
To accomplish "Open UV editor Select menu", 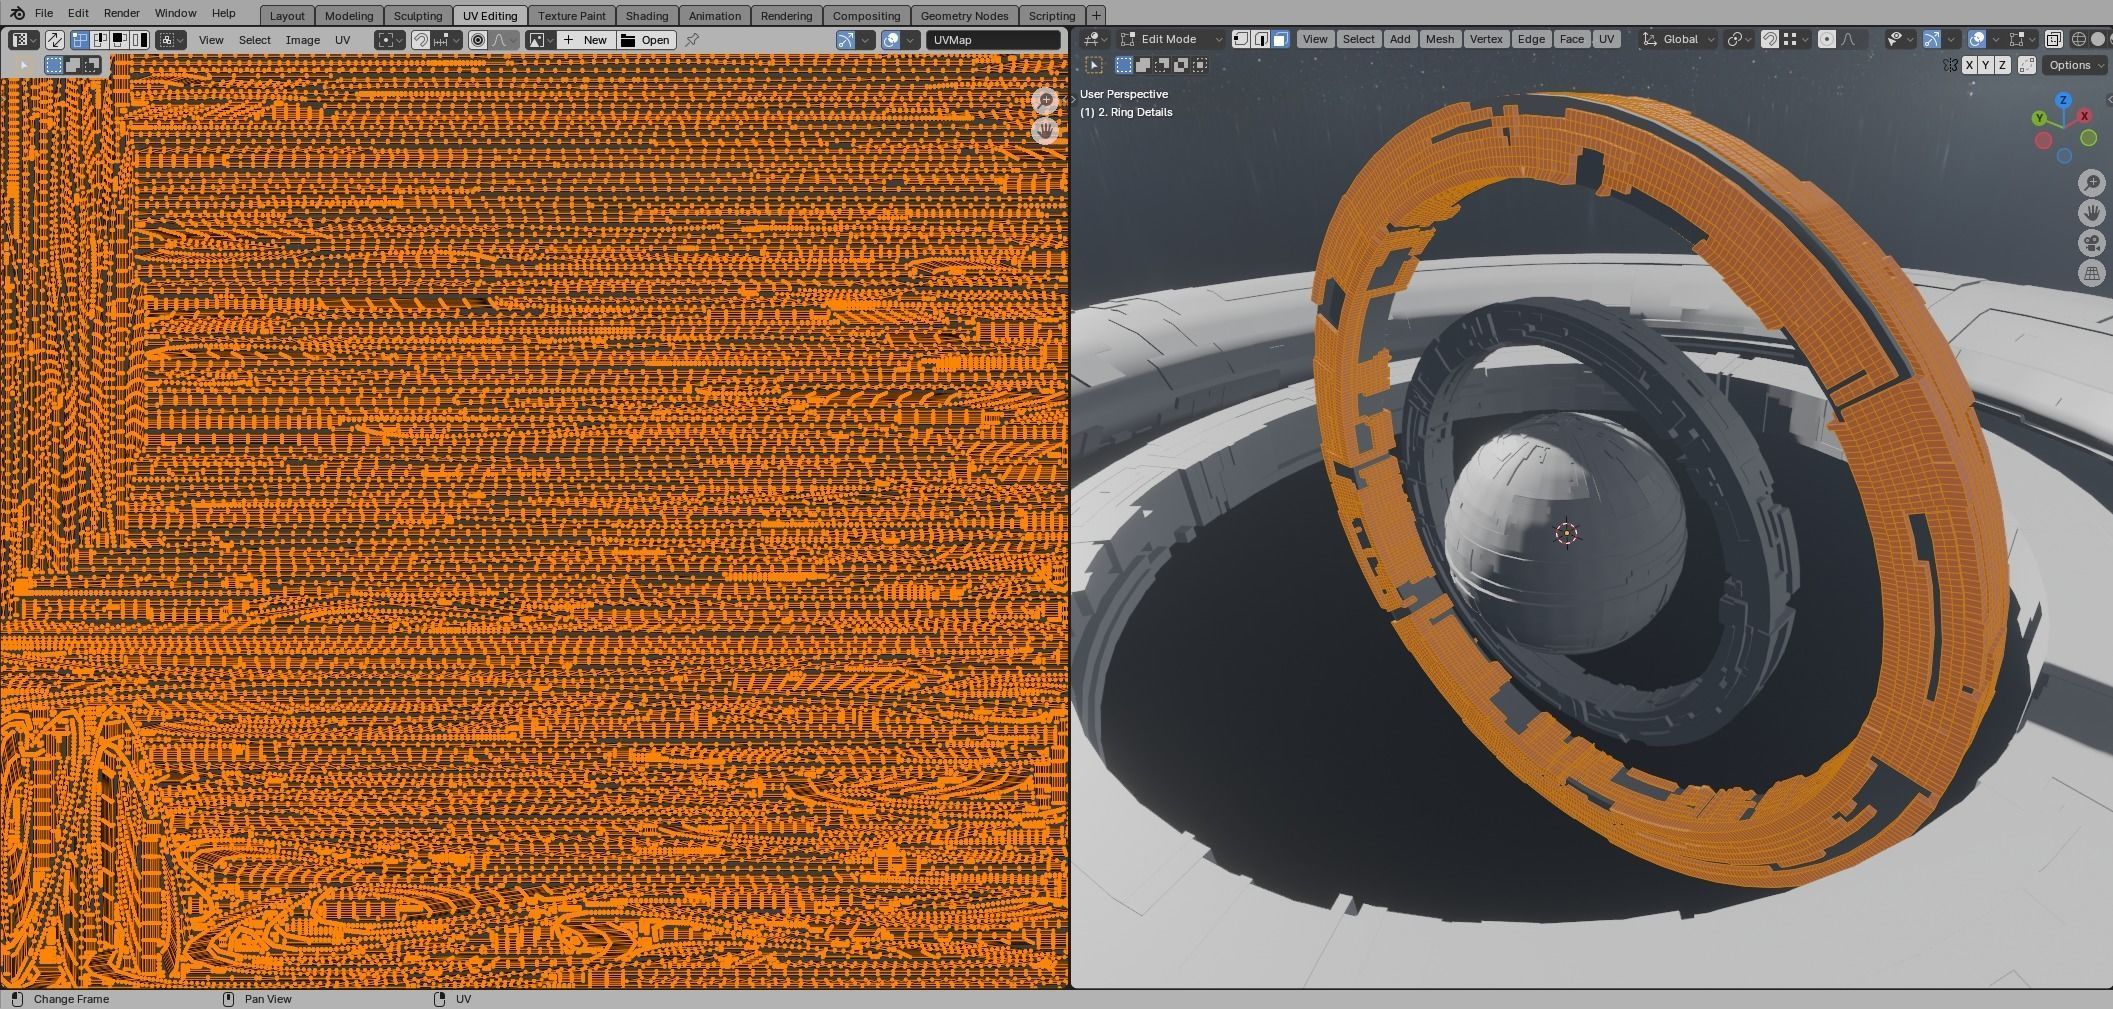I will click(x=255, y=40).
